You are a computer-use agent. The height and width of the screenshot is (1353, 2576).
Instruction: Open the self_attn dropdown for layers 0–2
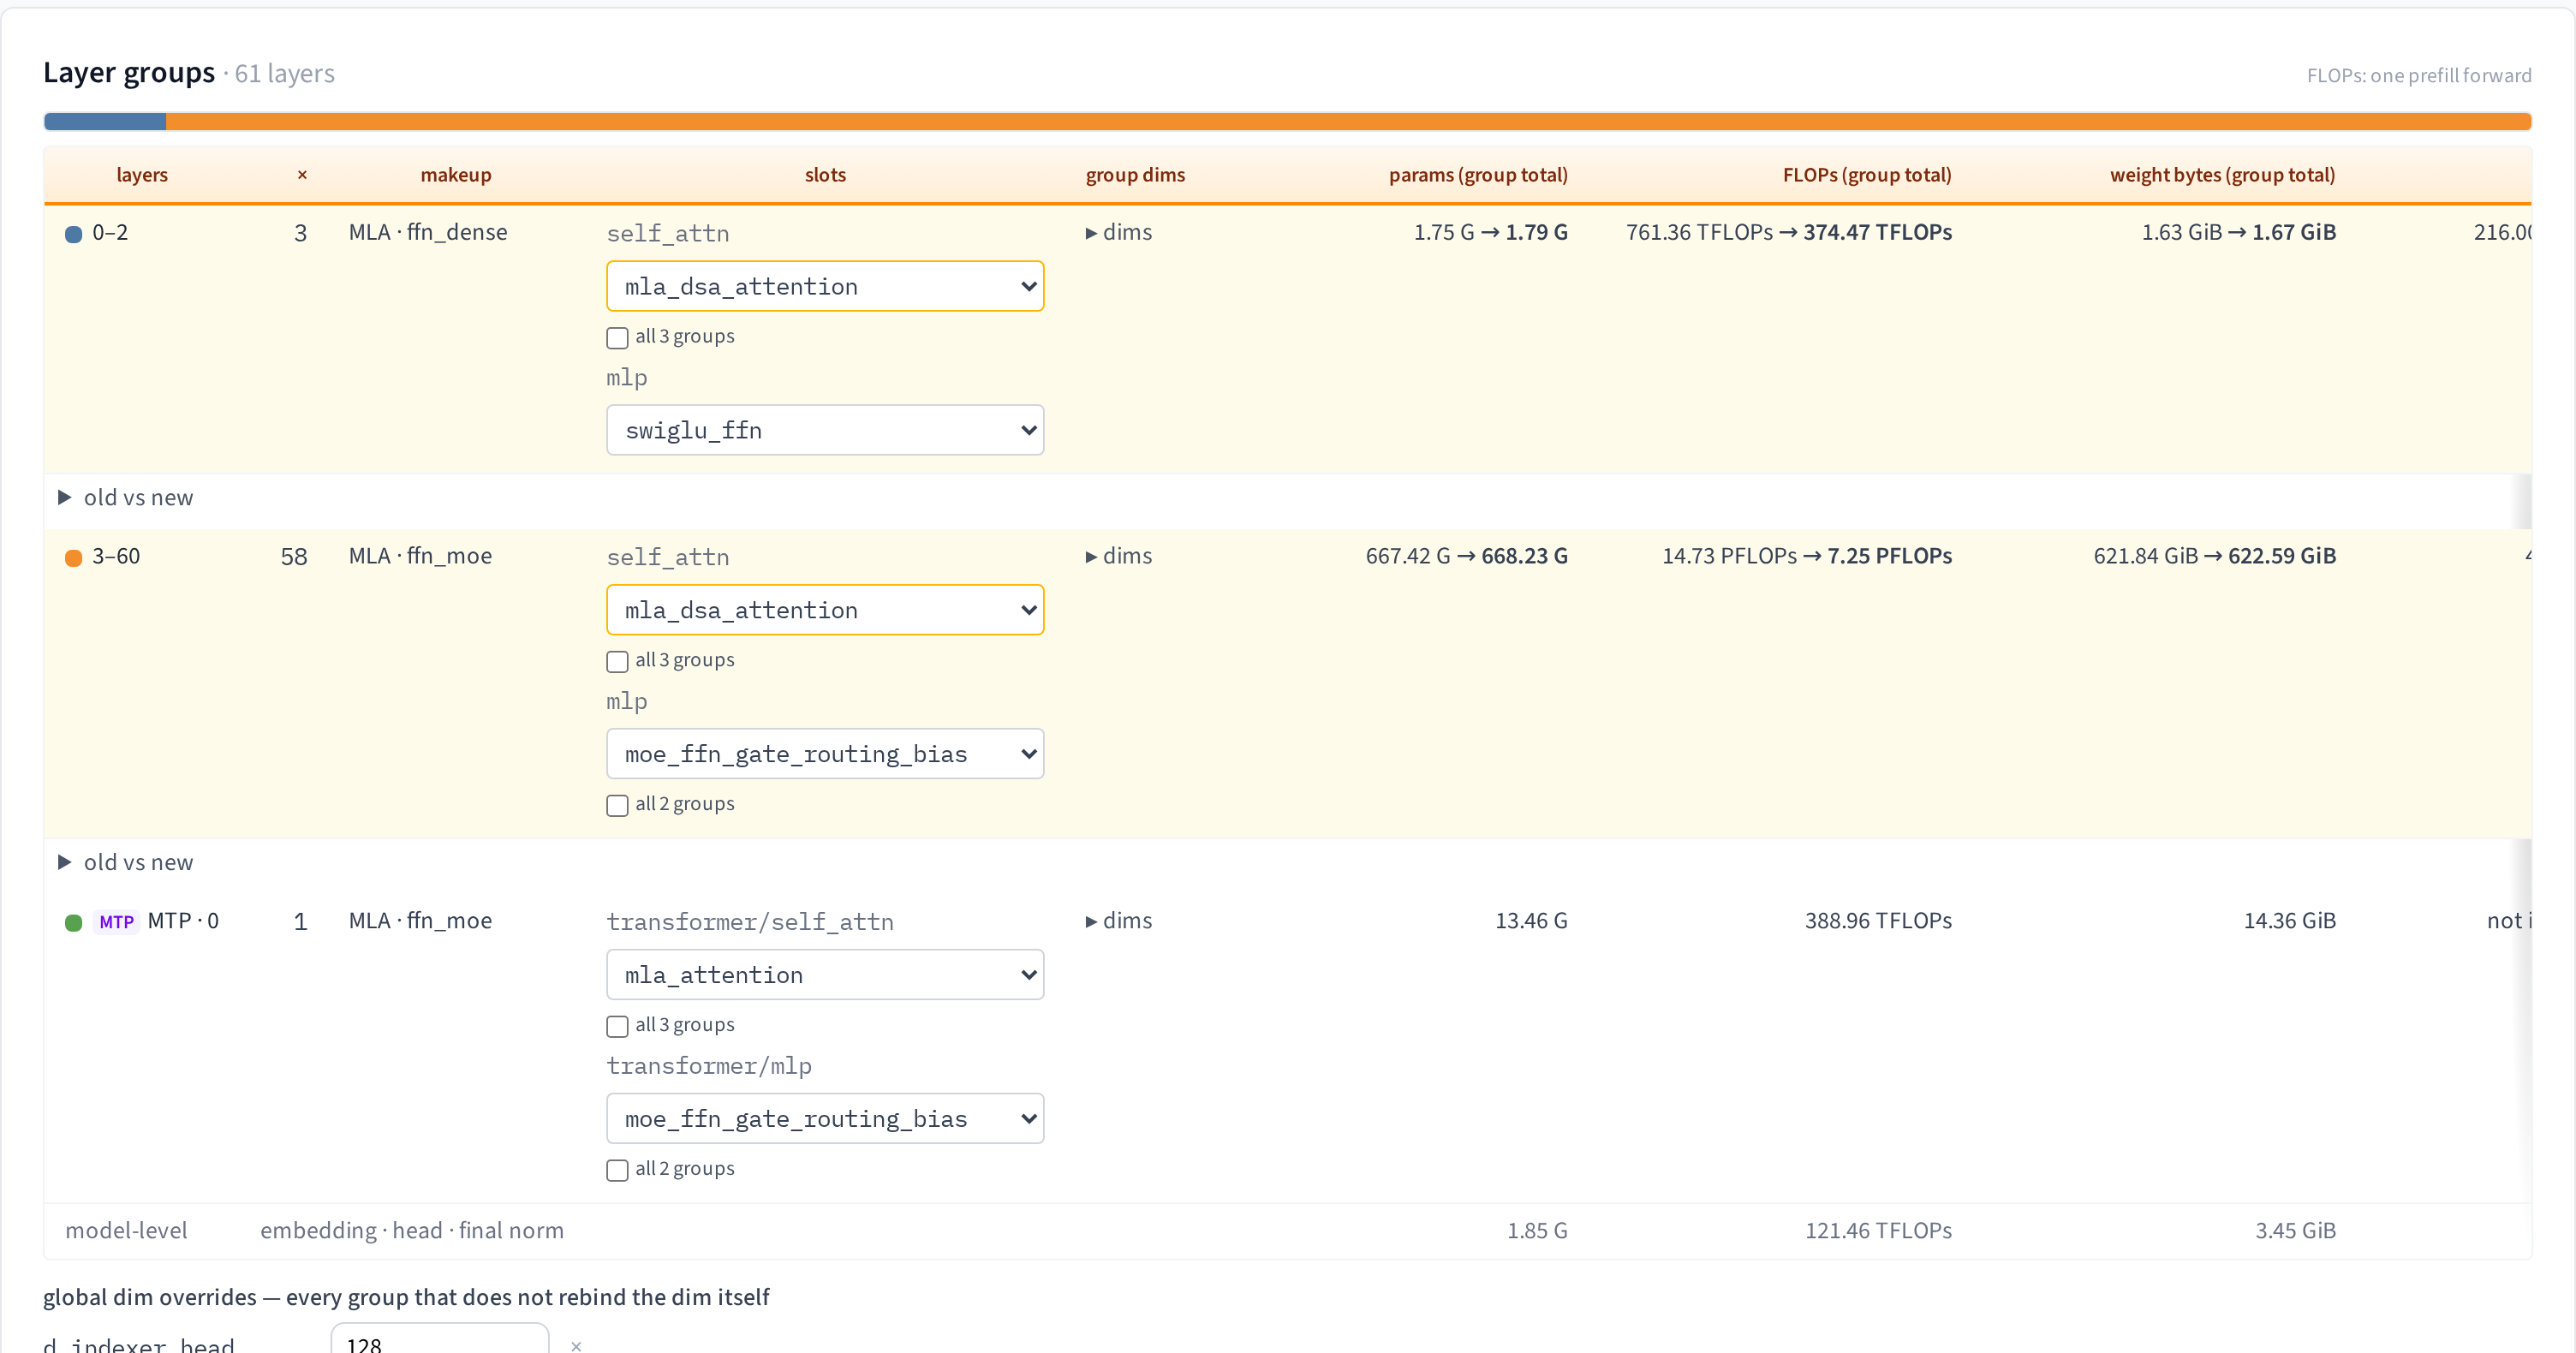(x=825, y=287)
